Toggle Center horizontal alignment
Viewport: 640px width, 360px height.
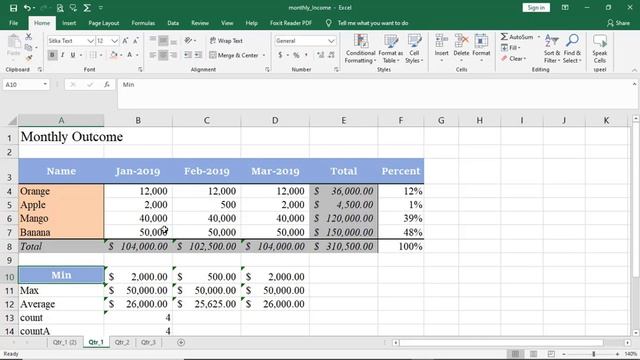(163, 55)
